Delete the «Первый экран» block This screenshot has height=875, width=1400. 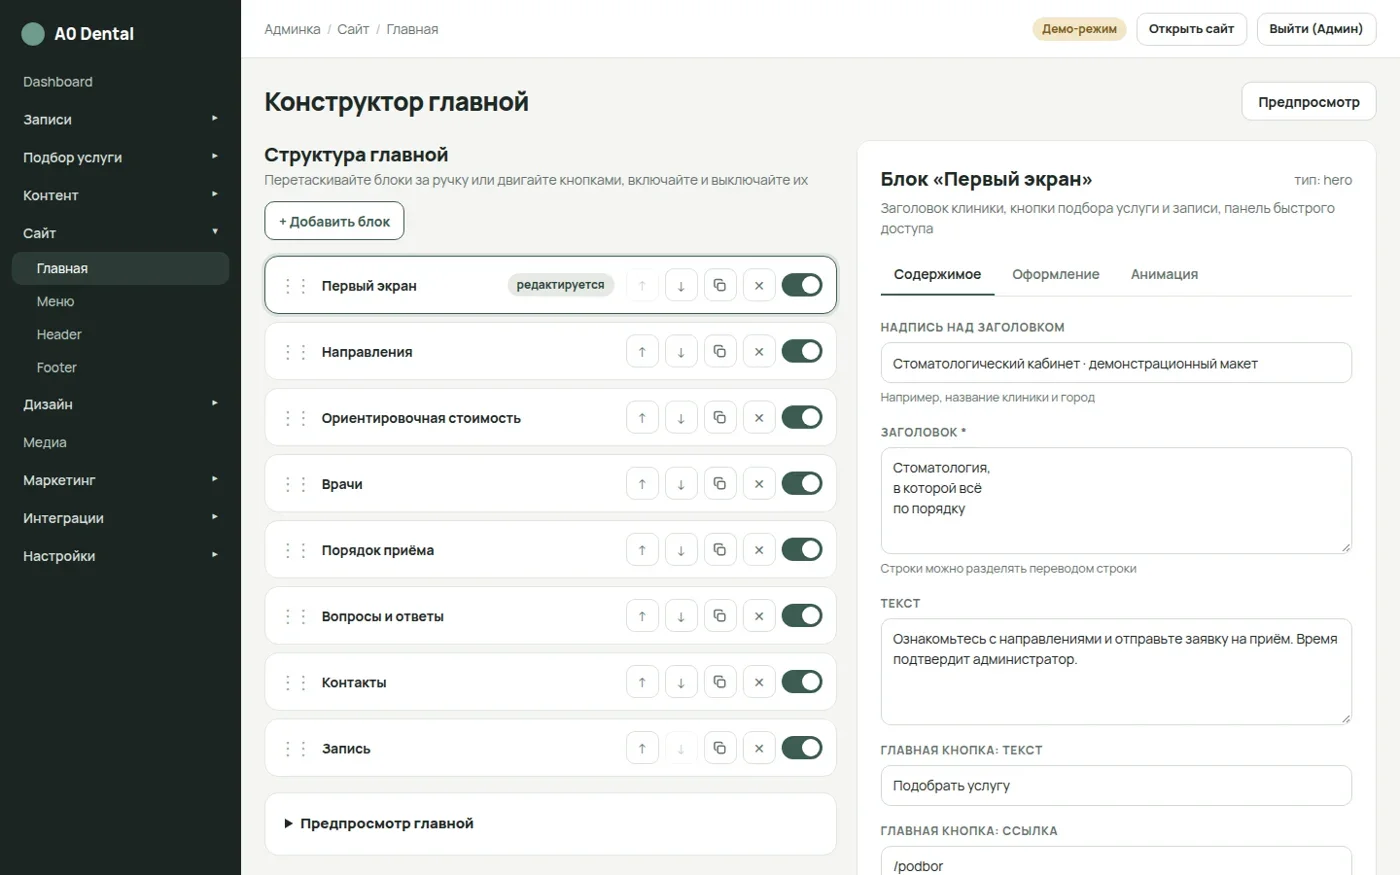coord(759,286)
